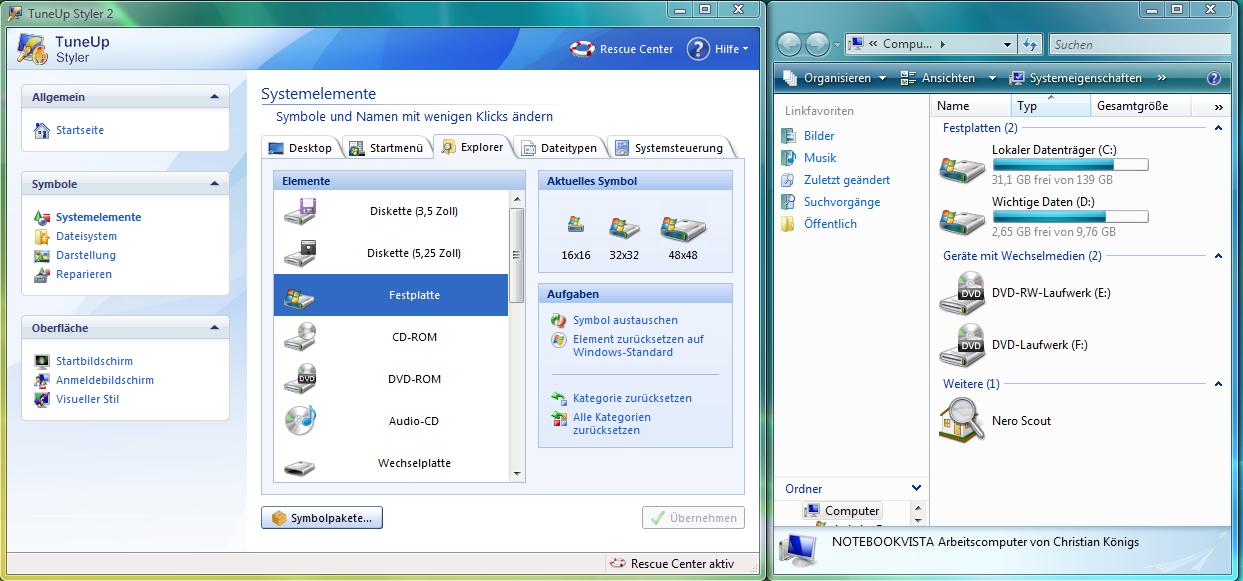Click the Symbol austauschen icon
1243x581 pixels.
(x=559, y=320)
